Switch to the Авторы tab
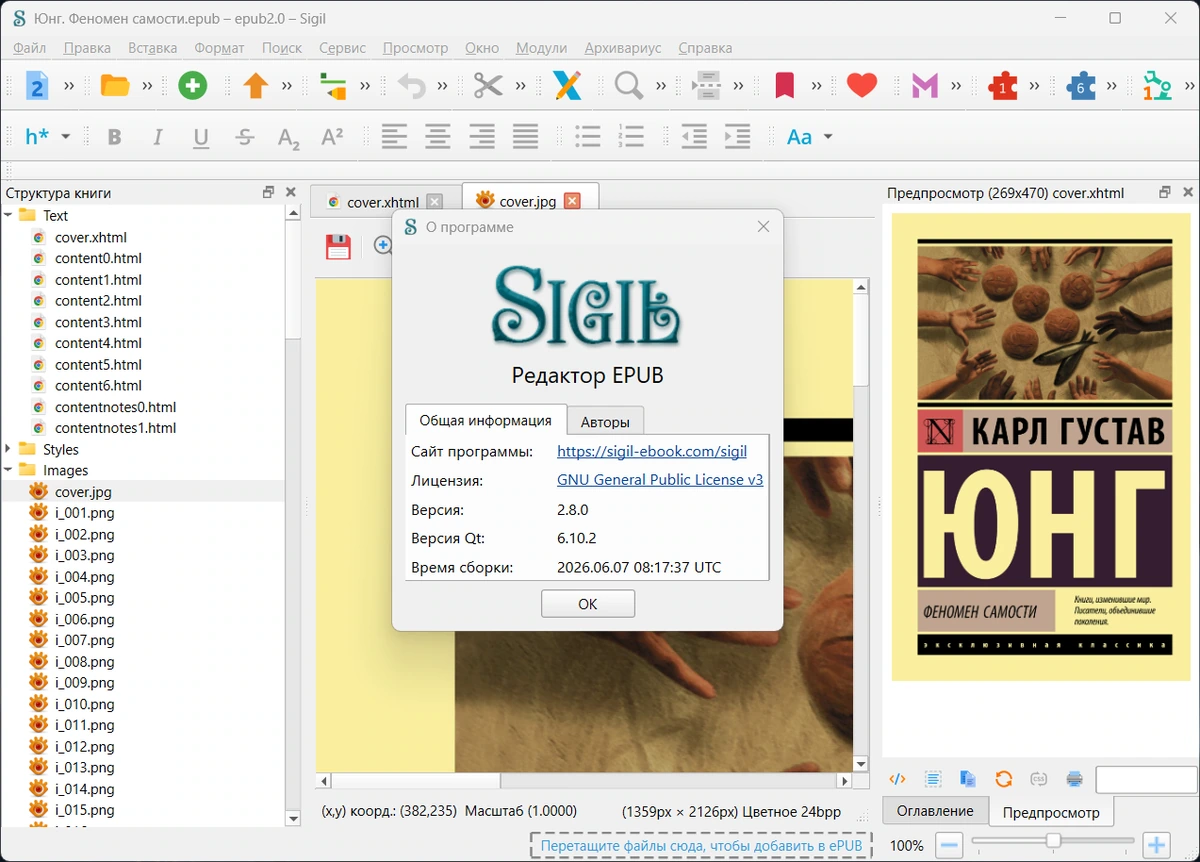This screenshot has height=862, width=1200. click(x=605, y=422)
